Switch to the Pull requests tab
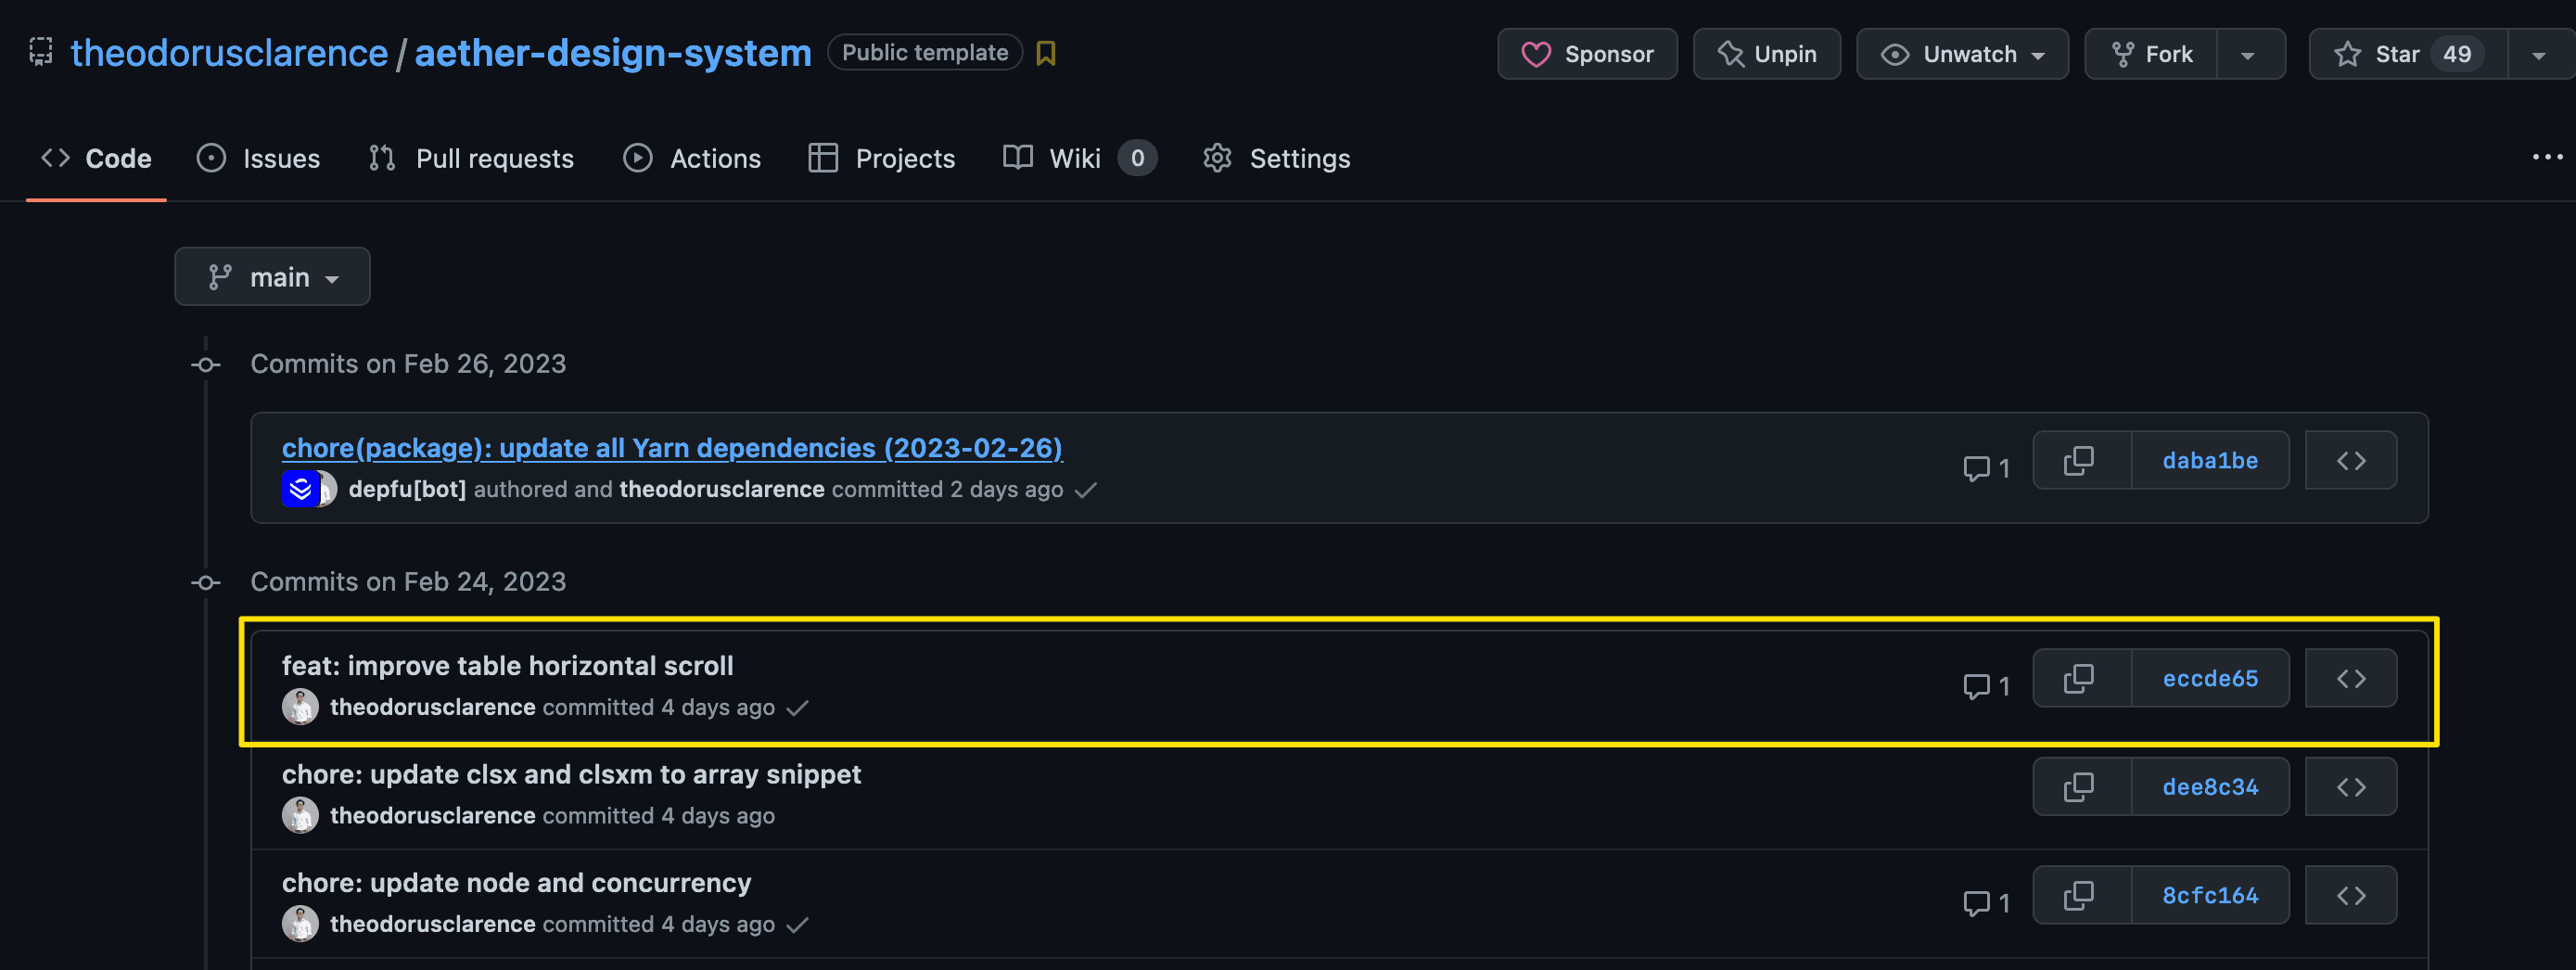The image size is (2576, 970). tap(471, 159)
